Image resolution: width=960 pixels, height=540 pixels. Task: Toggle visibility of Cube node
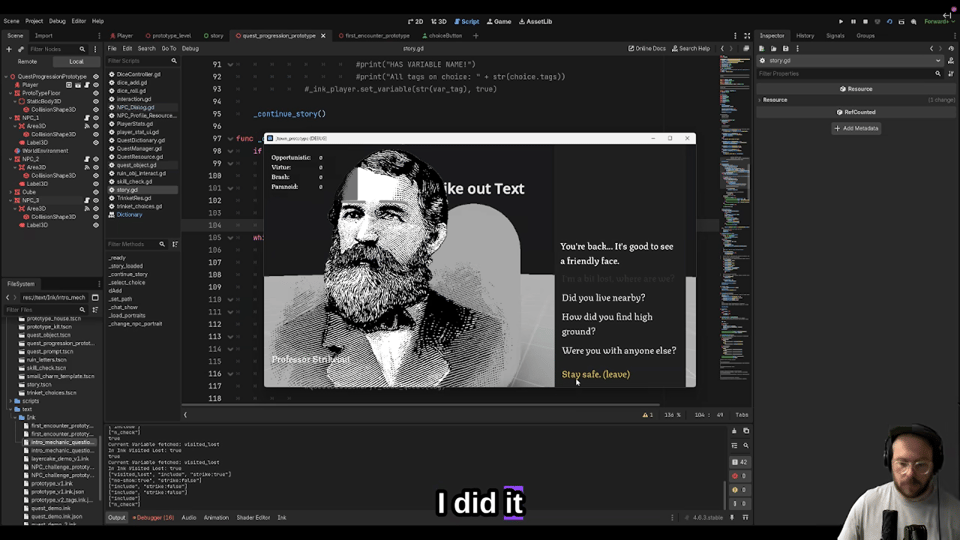coord(96,192)
